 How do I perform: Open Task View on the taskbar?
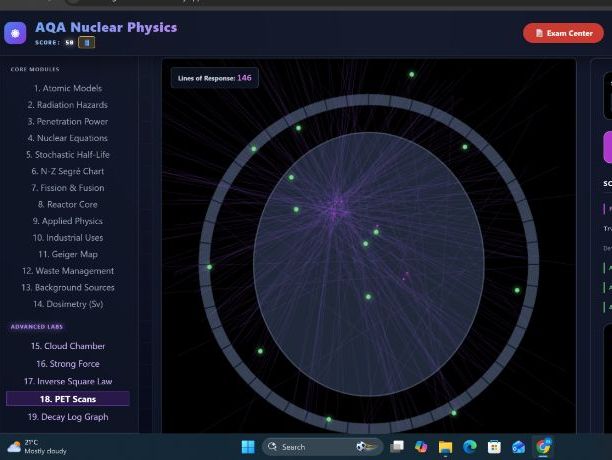[x=397, y=447]
